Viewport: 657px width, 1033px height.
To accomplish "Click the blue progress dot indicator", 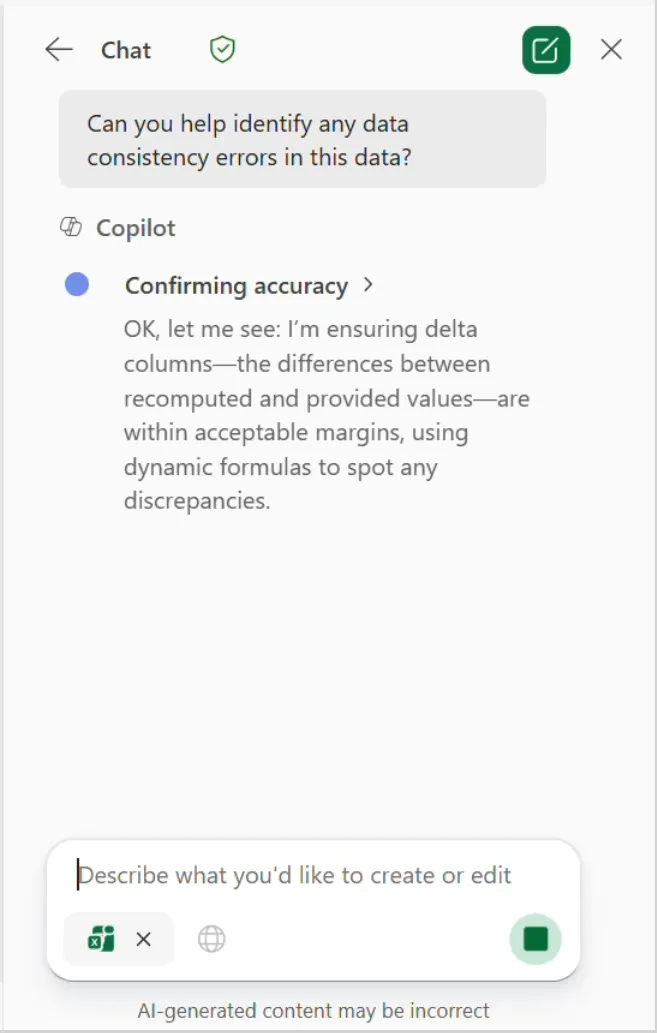I will 77,285.
